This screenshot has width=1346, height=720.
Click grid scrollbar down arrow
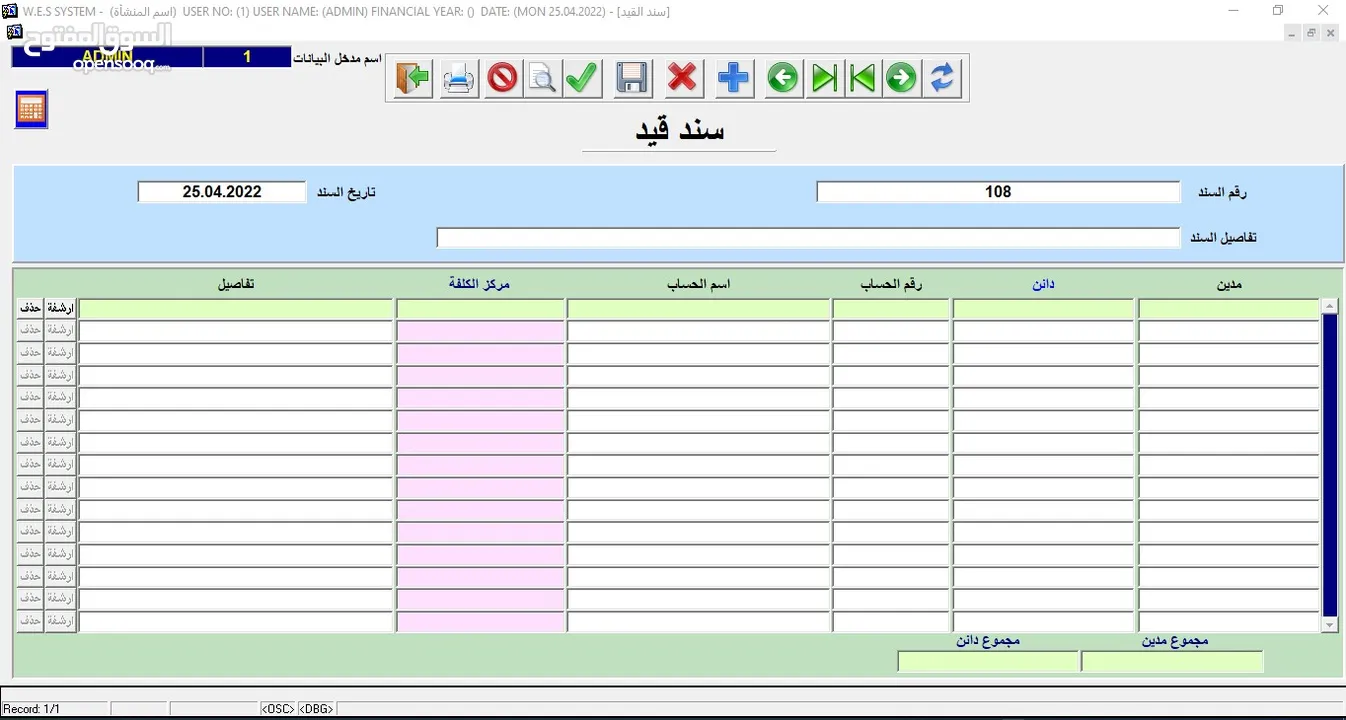(x=1329, y=625)
